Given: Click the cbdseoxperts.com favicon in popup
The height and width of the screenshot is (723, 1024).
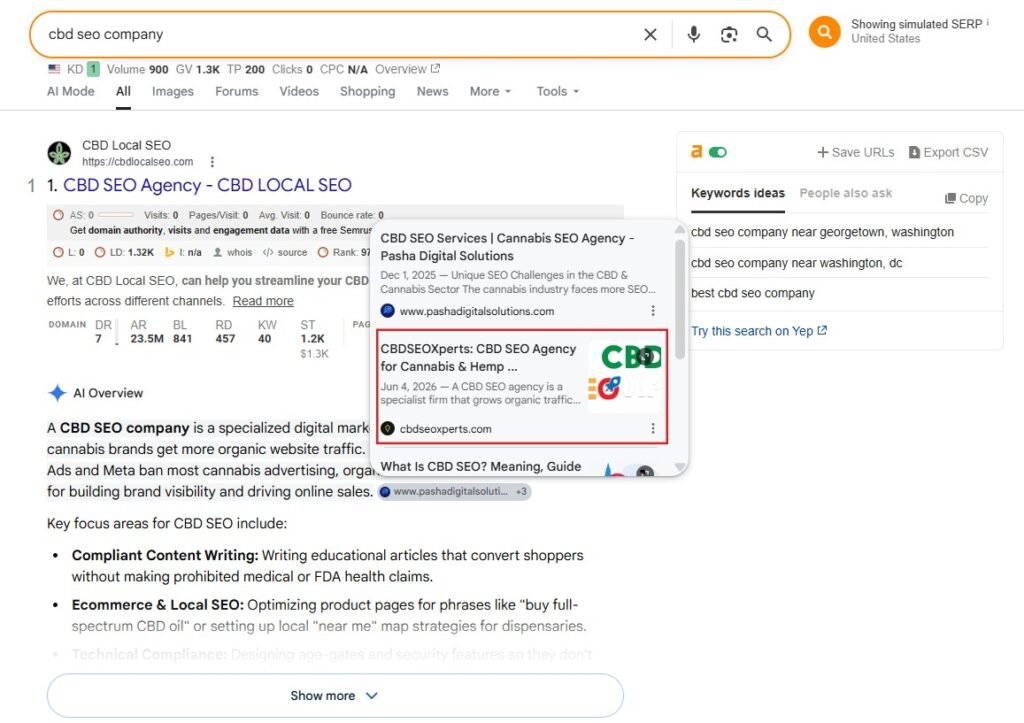Looking at the screenshot, I should 388,428.
